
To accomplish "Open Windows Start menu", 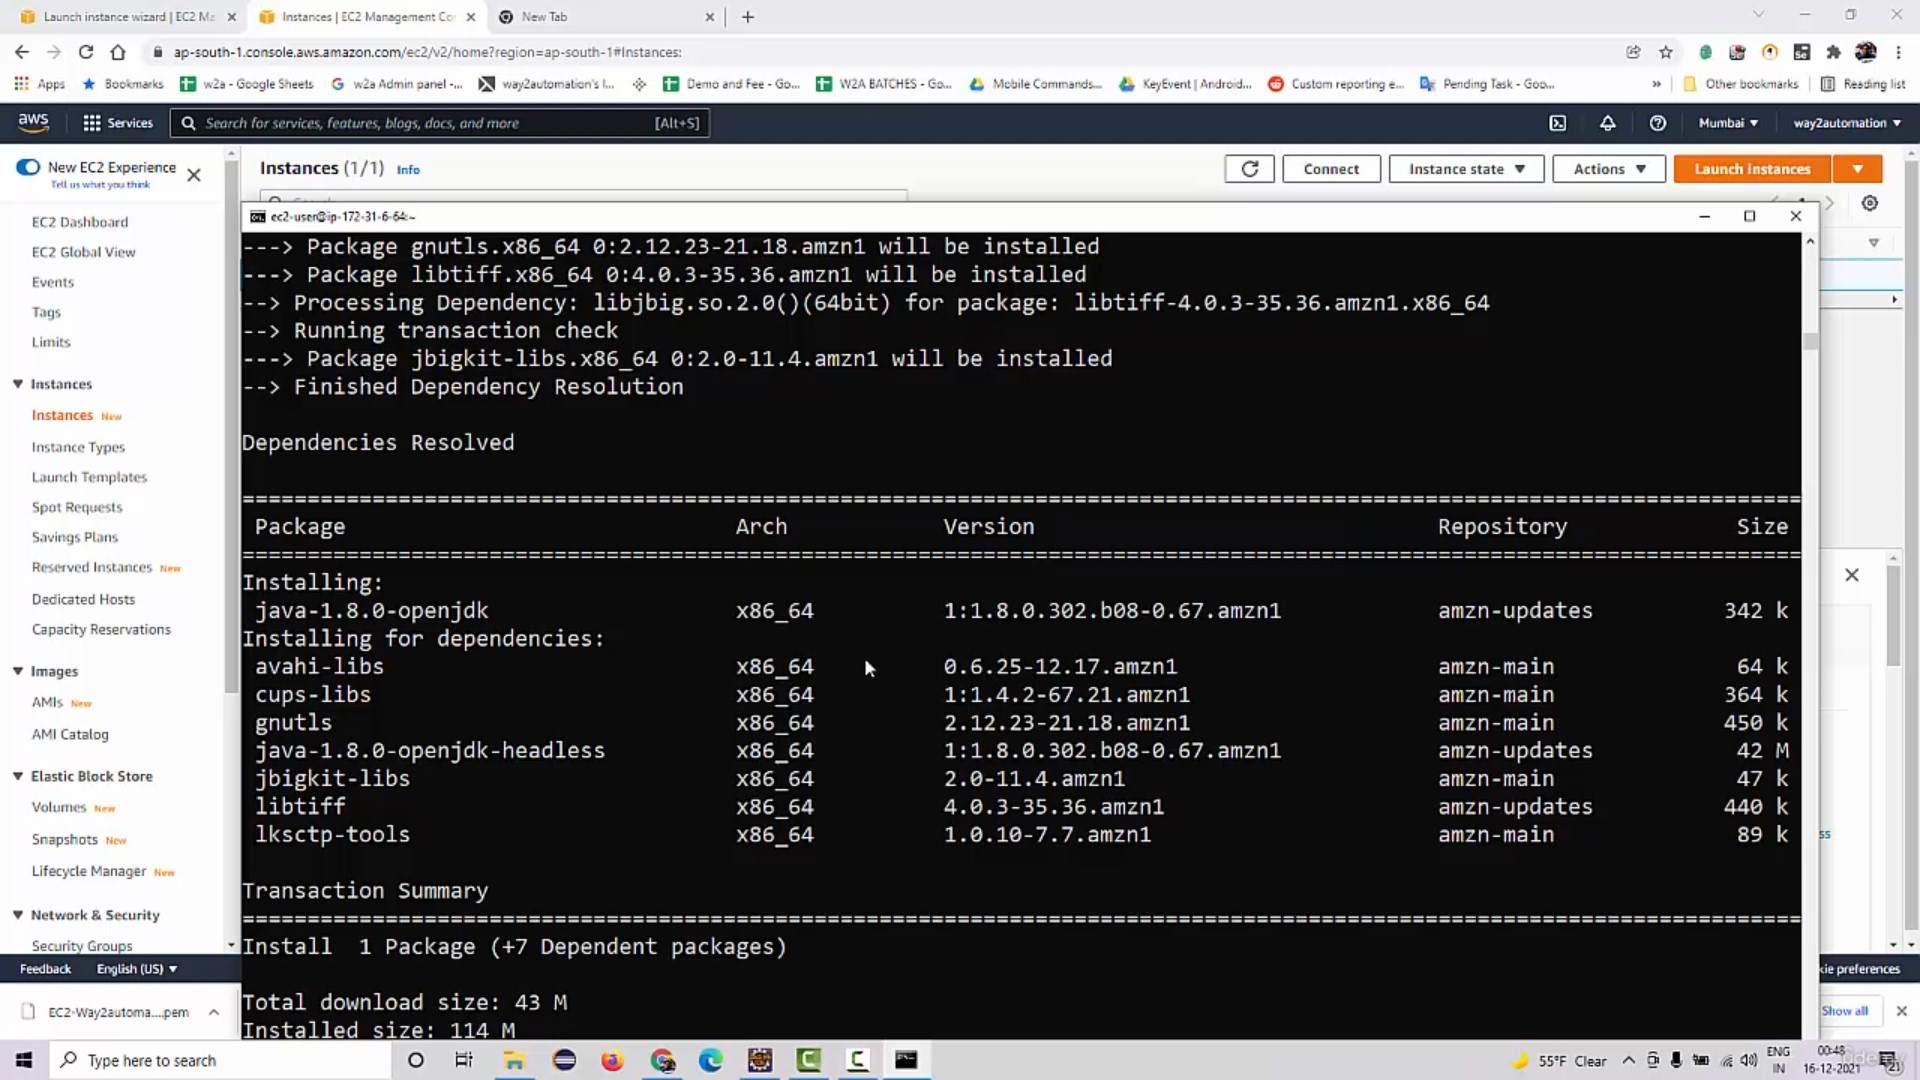I will point(24,1060).
